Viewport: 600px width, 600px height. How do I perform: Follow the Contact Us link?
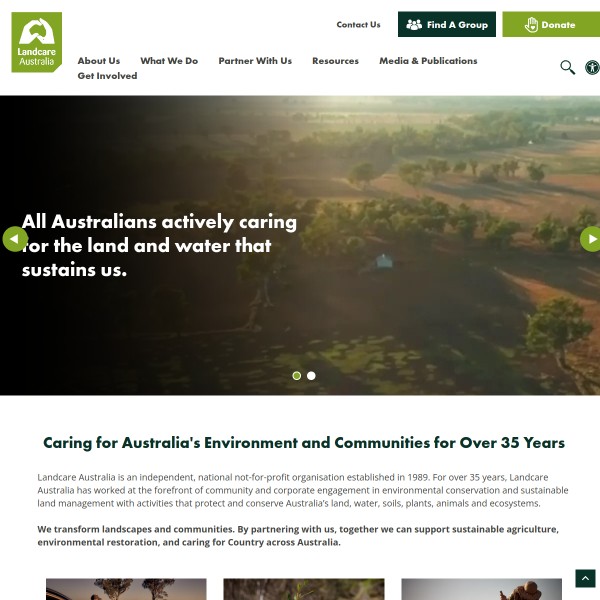coord(358,25)
